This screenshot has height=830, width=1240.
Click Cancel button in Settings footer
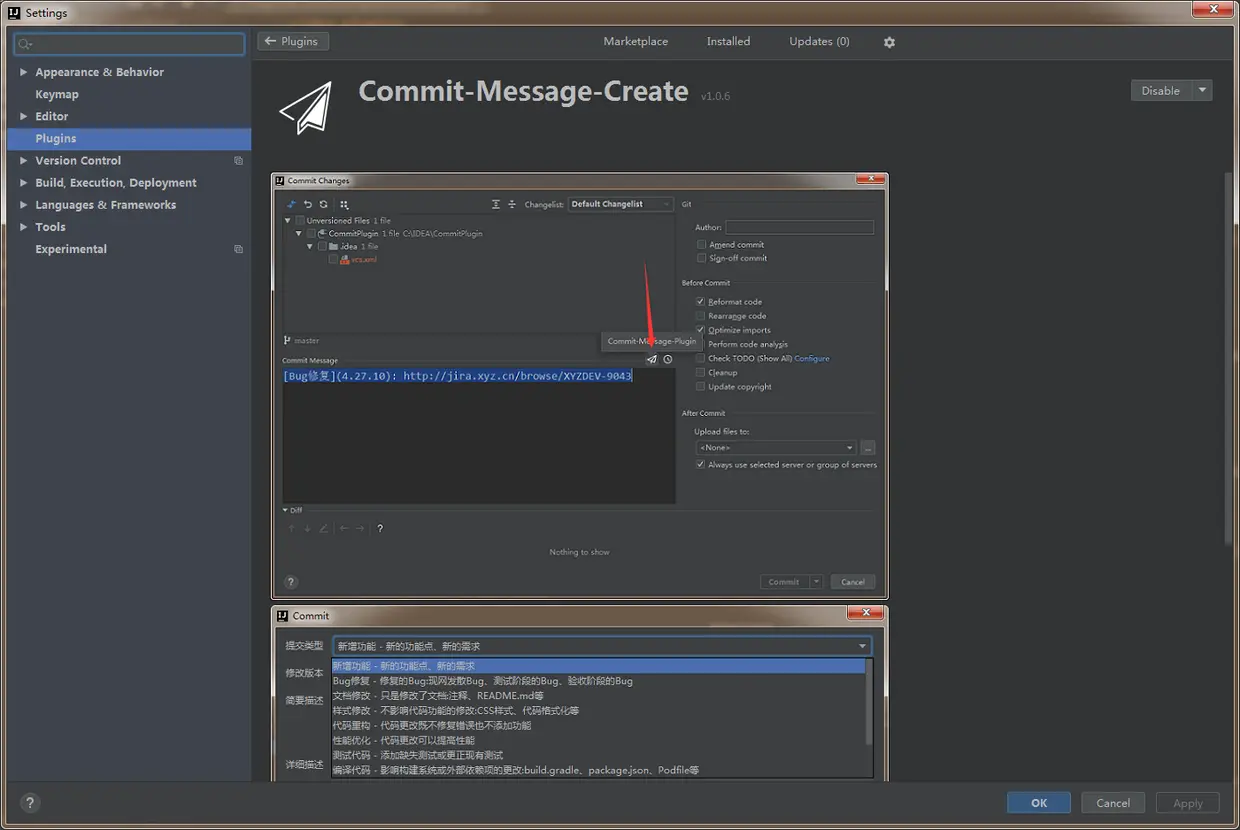tap(1113, 803)
